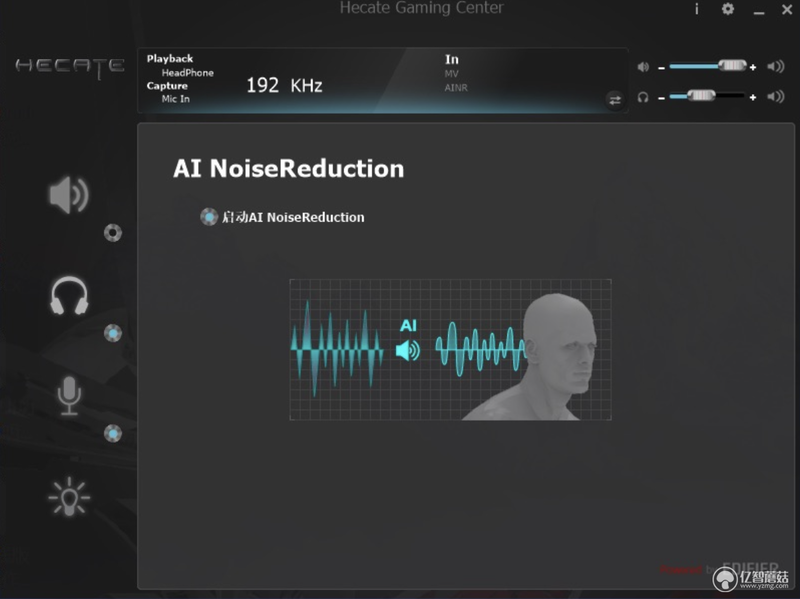
Task: Click the AI NoiseReduction heading
Action: pos(288,168)
